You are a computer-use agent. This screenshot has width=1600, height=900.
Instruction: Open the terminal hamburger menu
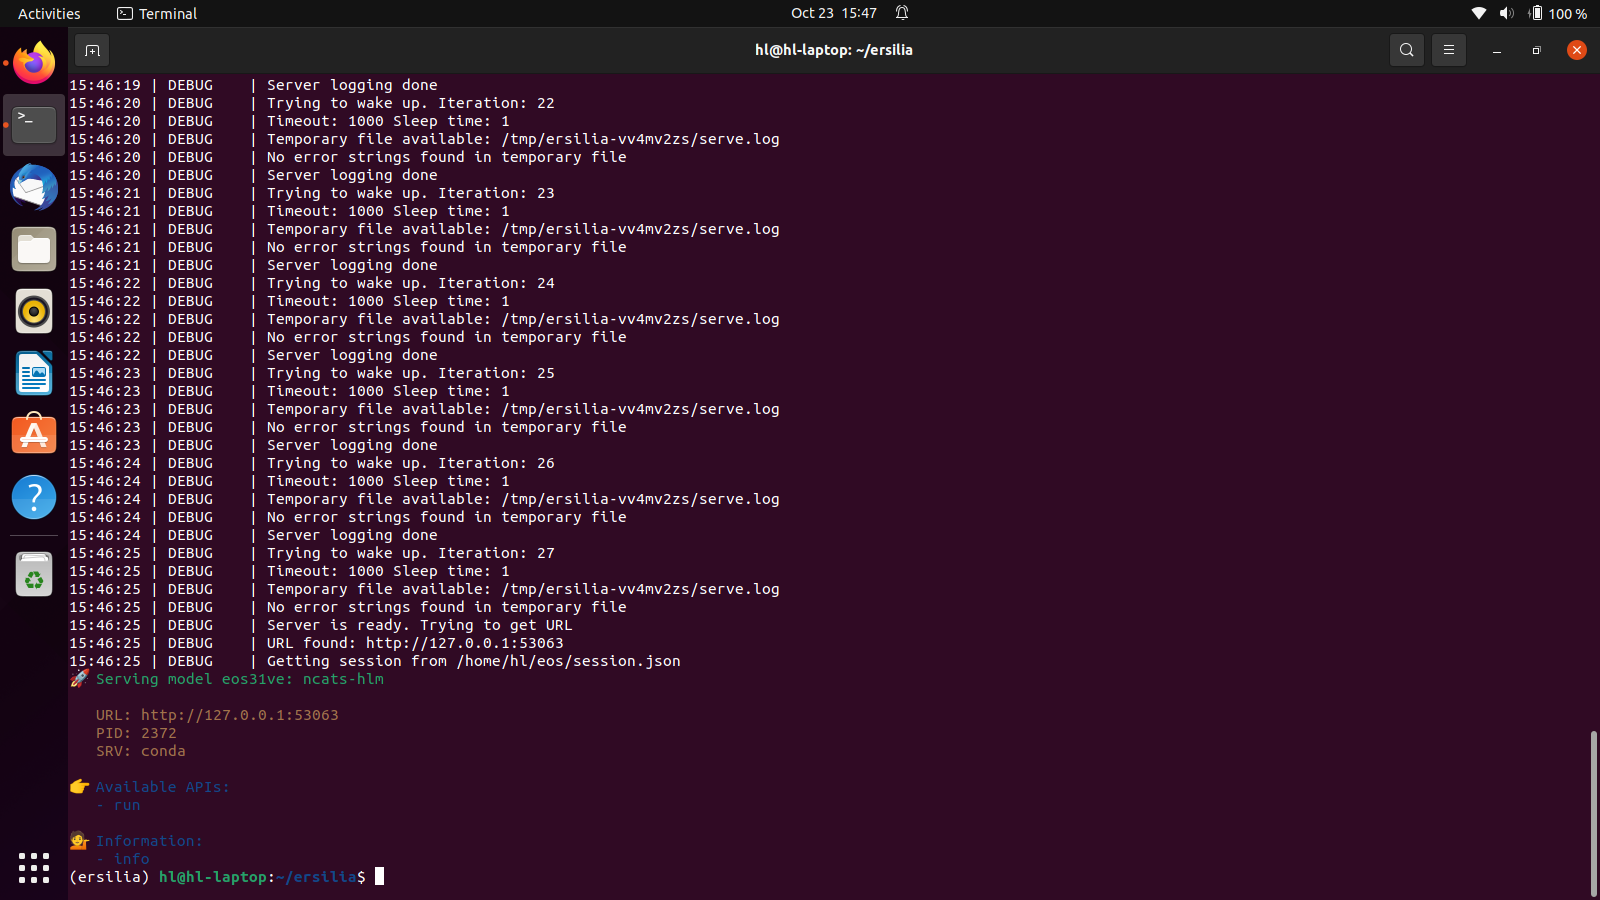tap(1449, 49)
